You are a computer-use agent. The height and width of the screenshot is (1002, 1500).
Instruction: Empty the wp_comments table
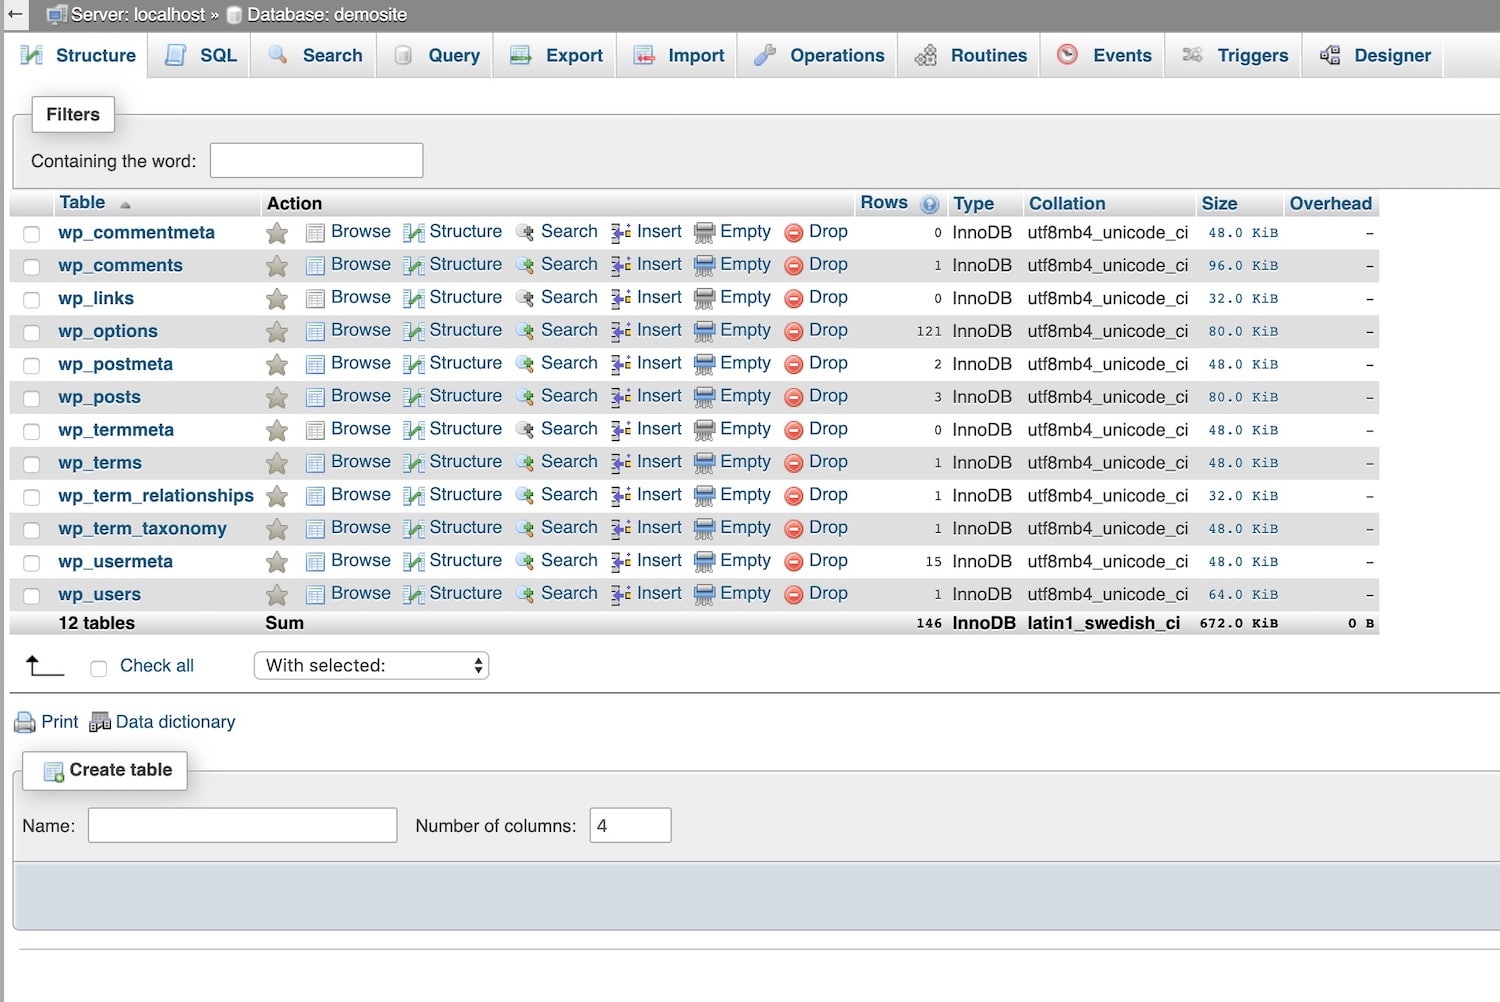coord(744,264)
